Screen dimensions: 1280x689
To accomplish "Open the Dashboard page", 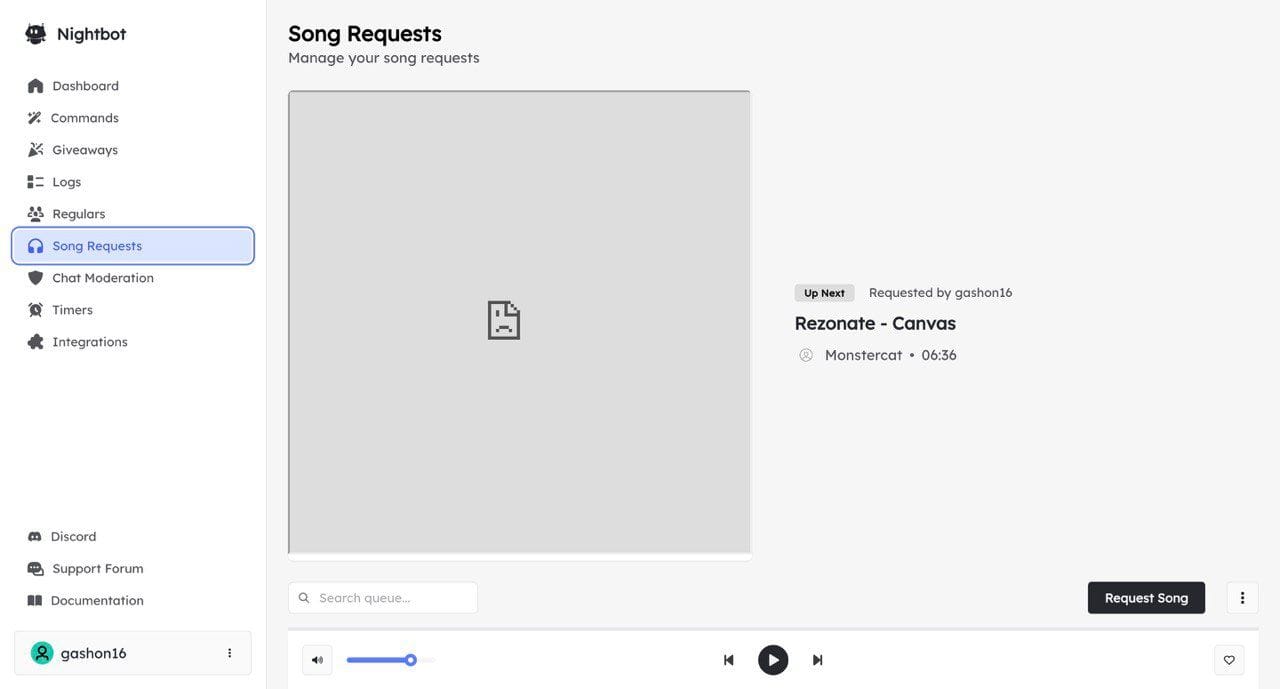I will pyautogui.click(x=85, y=86).
